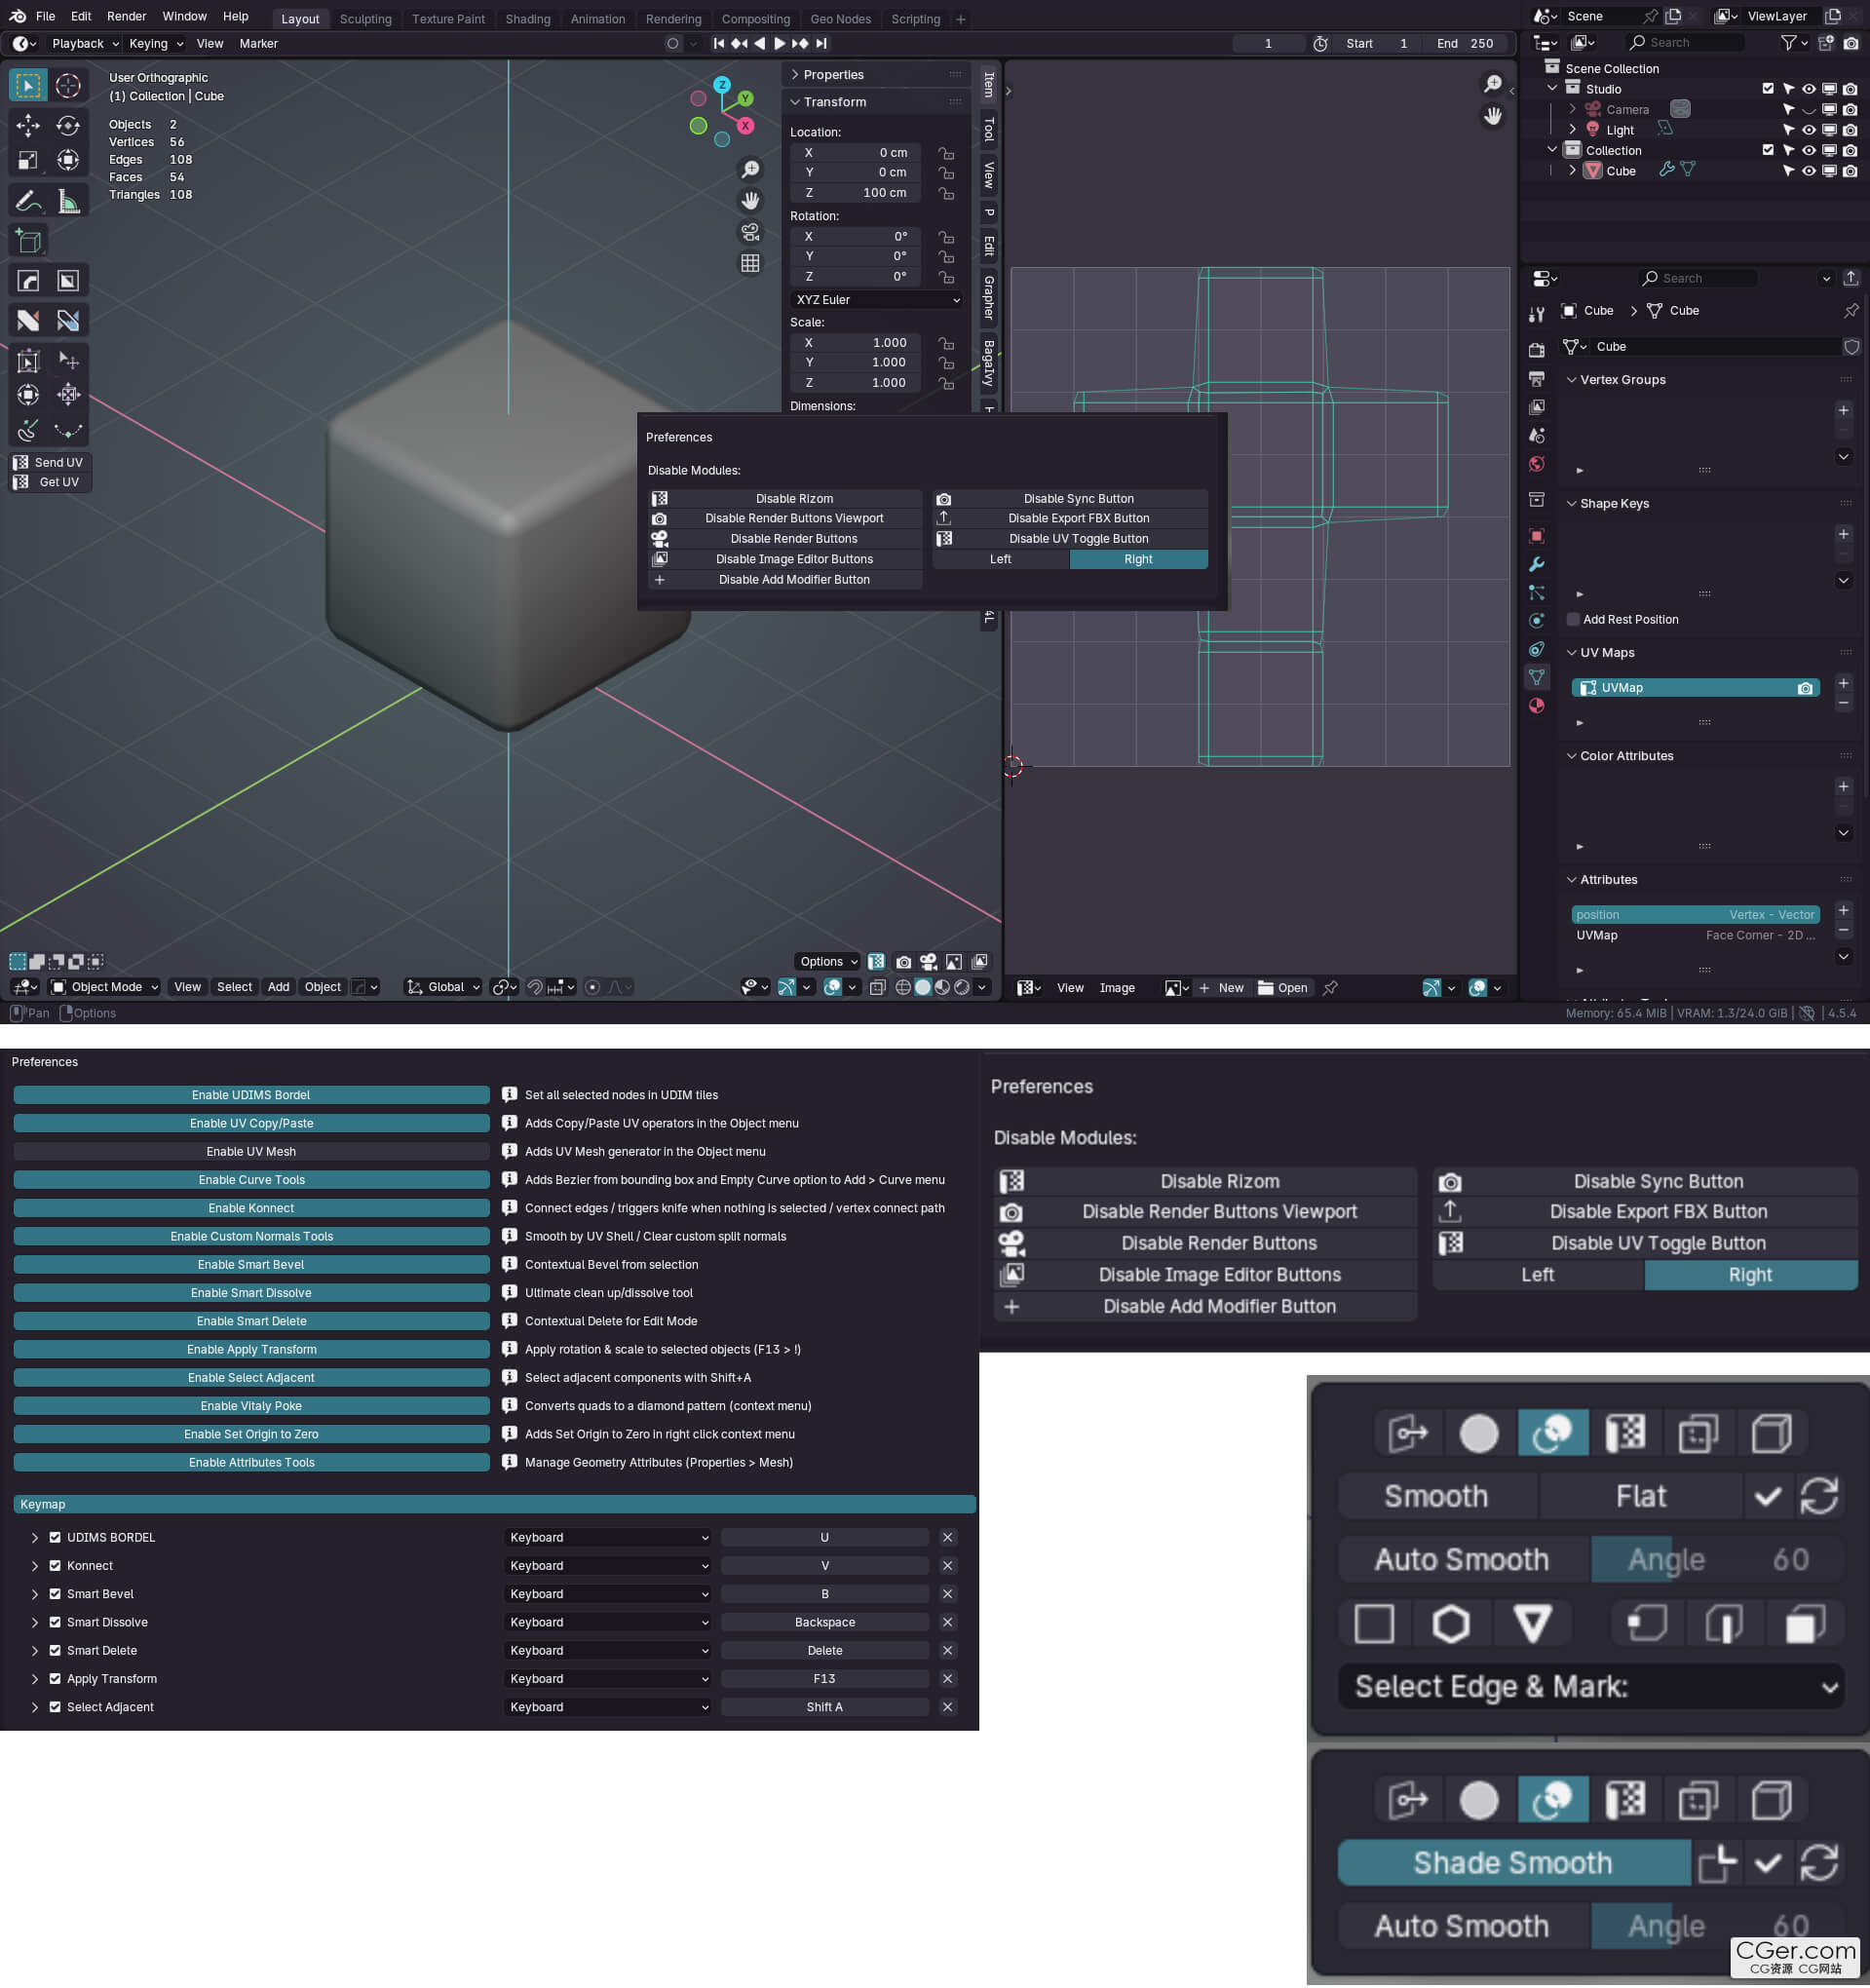Select the Measure tool icon

(68, 202)
